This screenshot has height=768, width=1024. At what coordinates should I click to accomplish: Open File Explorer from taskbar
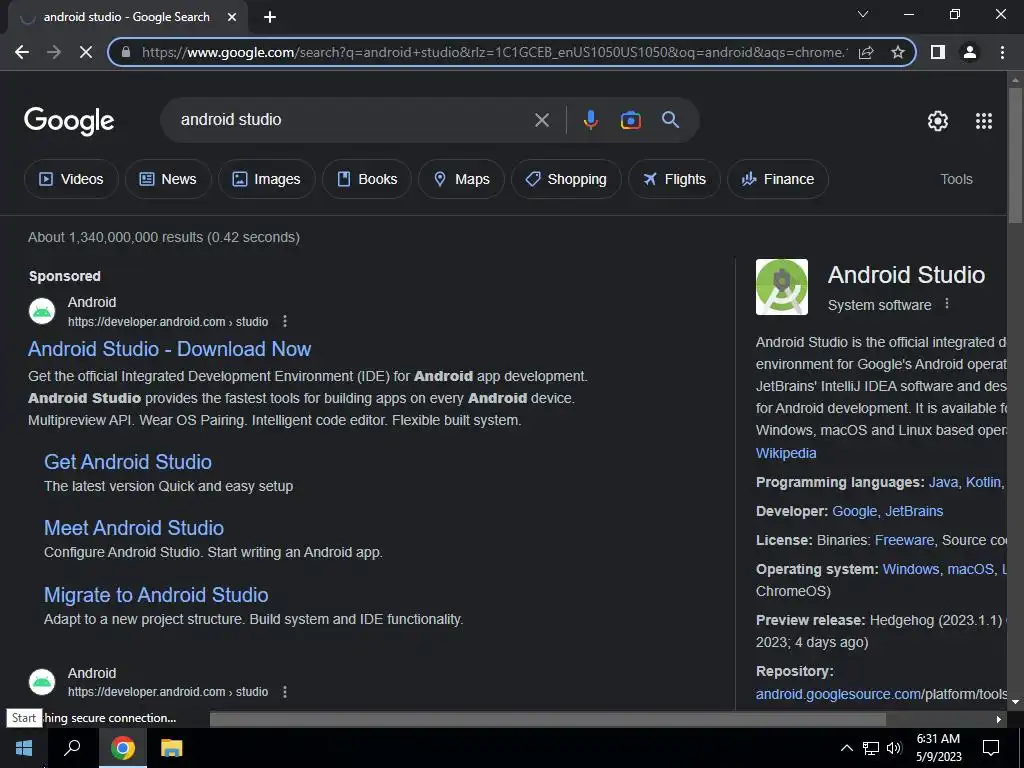pyautogui.click(x=172, y=748)
